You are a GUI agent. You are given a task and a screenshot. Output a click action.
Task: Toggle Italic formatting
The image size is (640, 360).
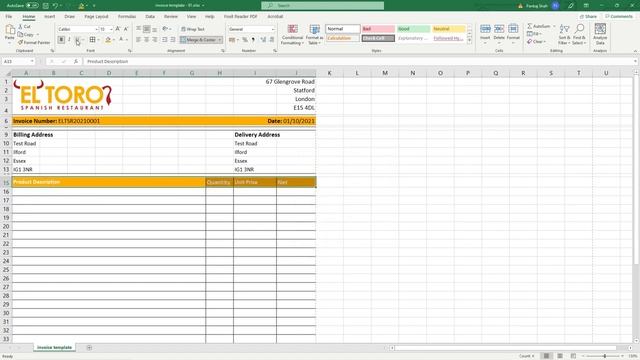(69, 40)
